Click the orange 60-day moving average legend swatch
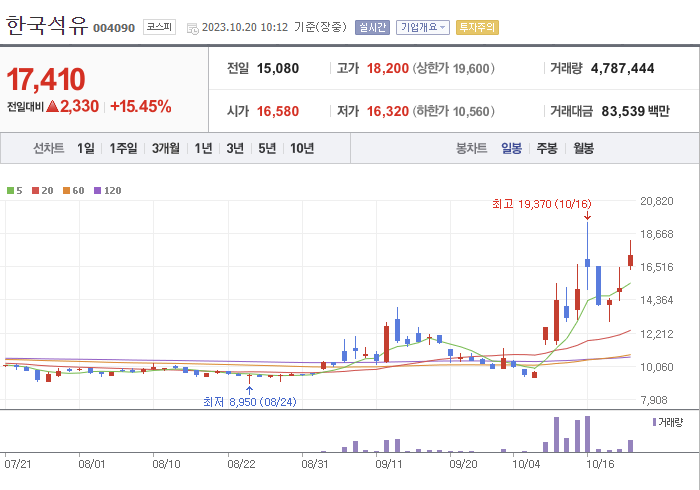The image size is (700, 490). click(x=67, y=191)
